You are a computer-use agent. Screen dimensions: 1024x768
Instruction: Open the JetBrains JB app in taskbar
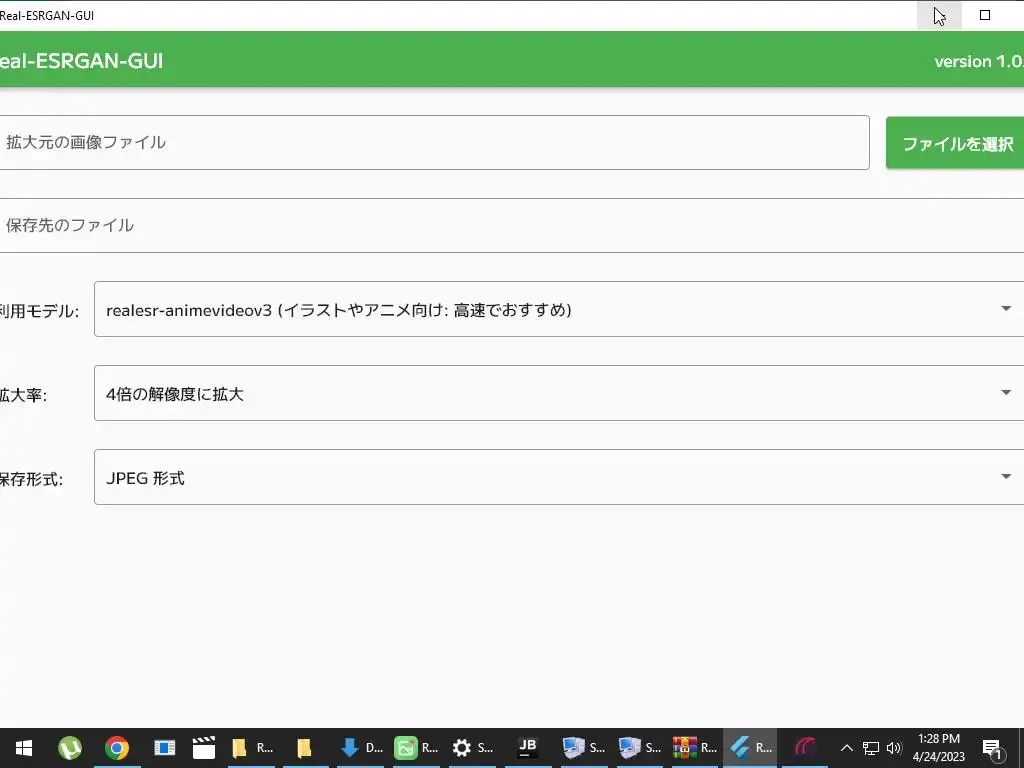click(528, 748)
